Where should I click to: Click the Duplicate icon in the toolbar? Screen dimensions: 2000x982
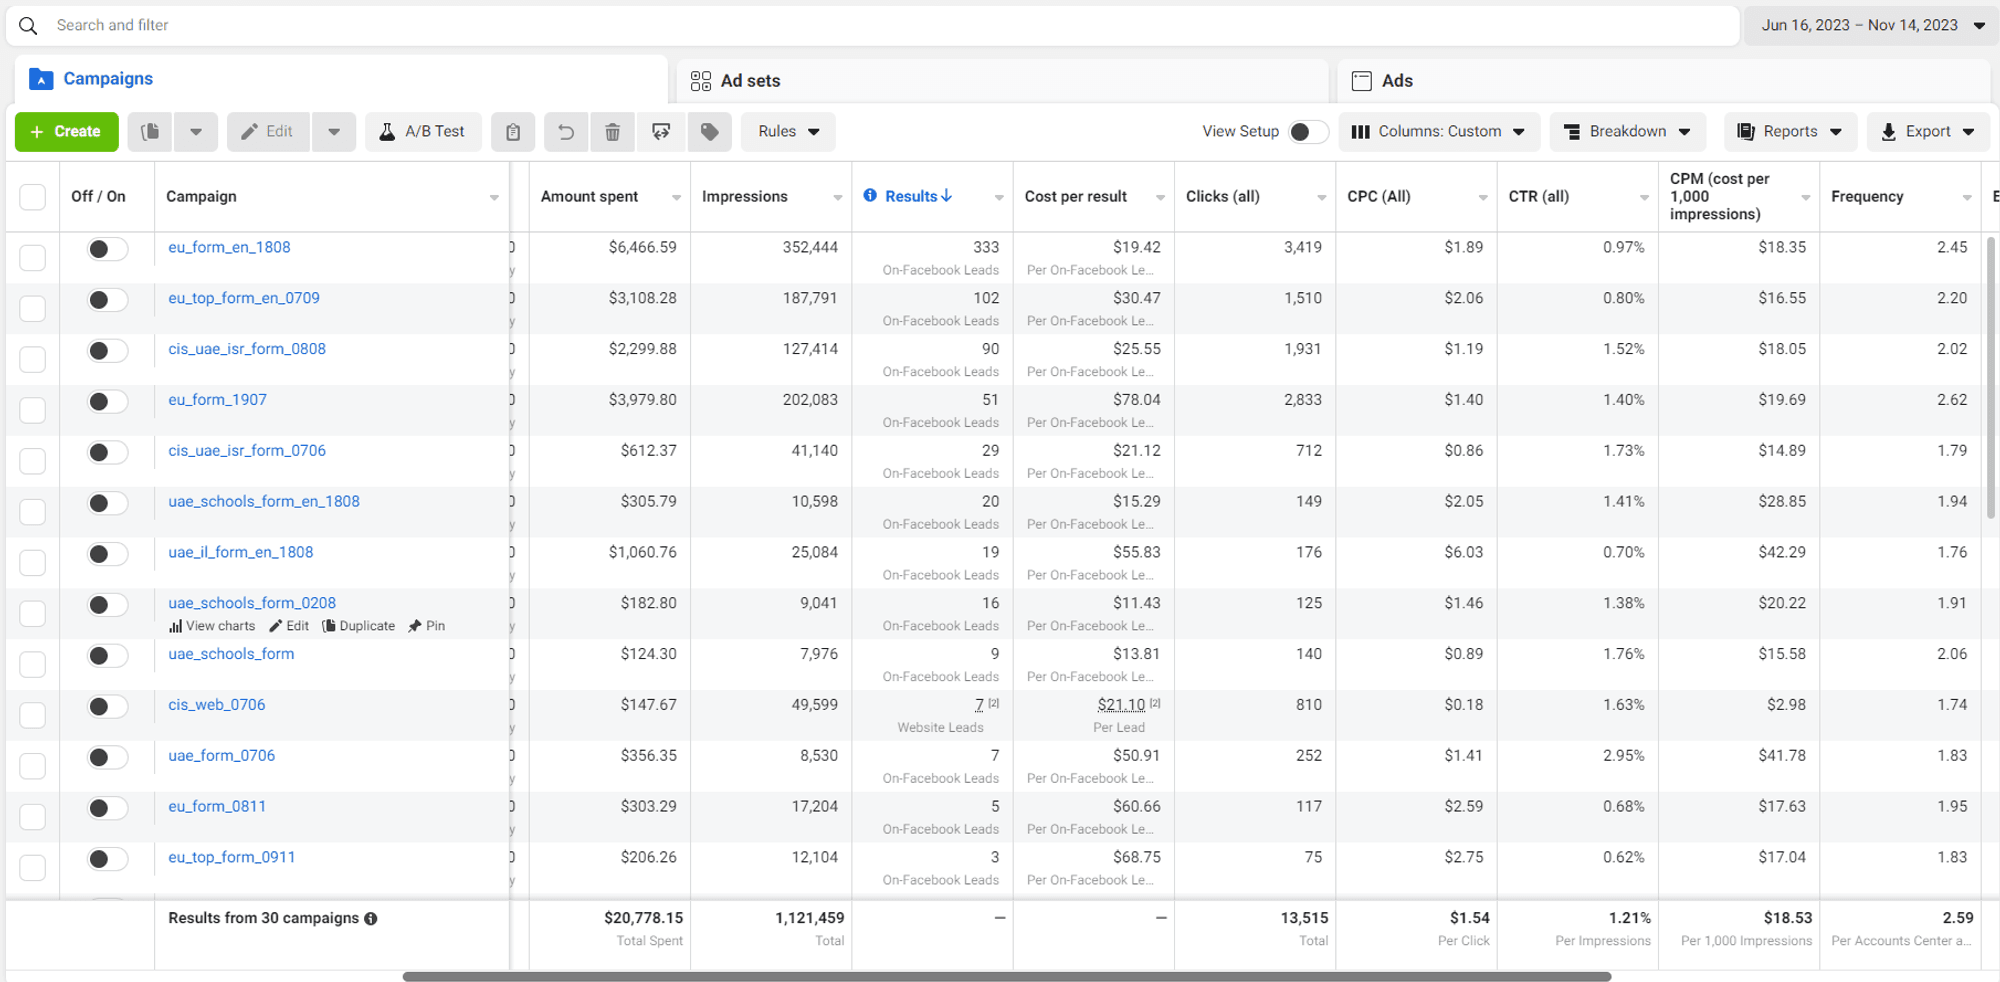coord(150,131)
